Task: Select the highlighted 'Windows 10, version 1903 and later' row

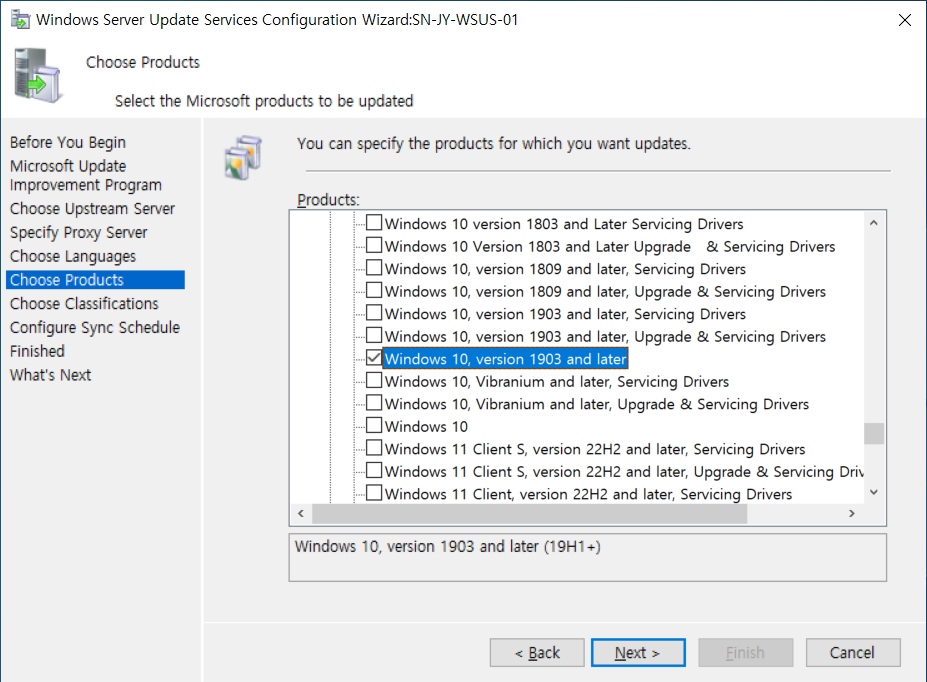Action: pyautogui.click(x=505, y=359)
